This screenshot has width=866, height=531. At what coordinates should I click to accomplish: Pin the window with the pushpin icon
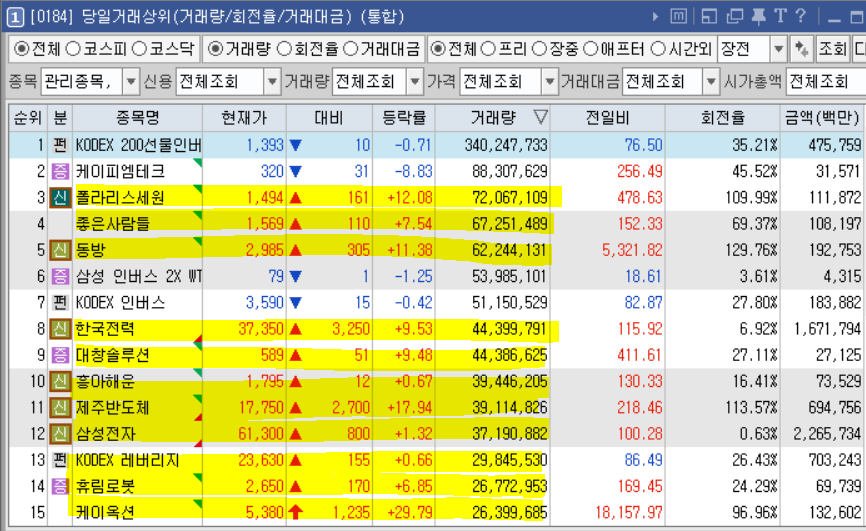758,16
